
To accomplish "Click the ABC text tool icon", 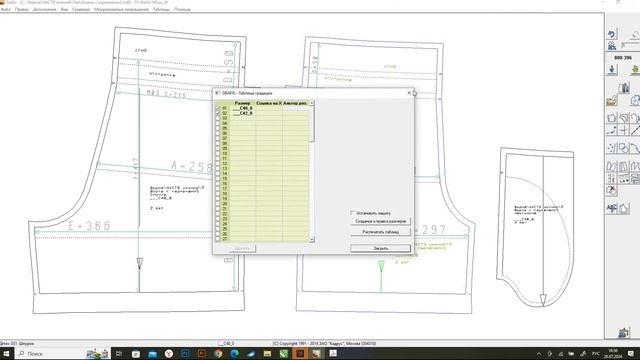I will click(611, 209).
